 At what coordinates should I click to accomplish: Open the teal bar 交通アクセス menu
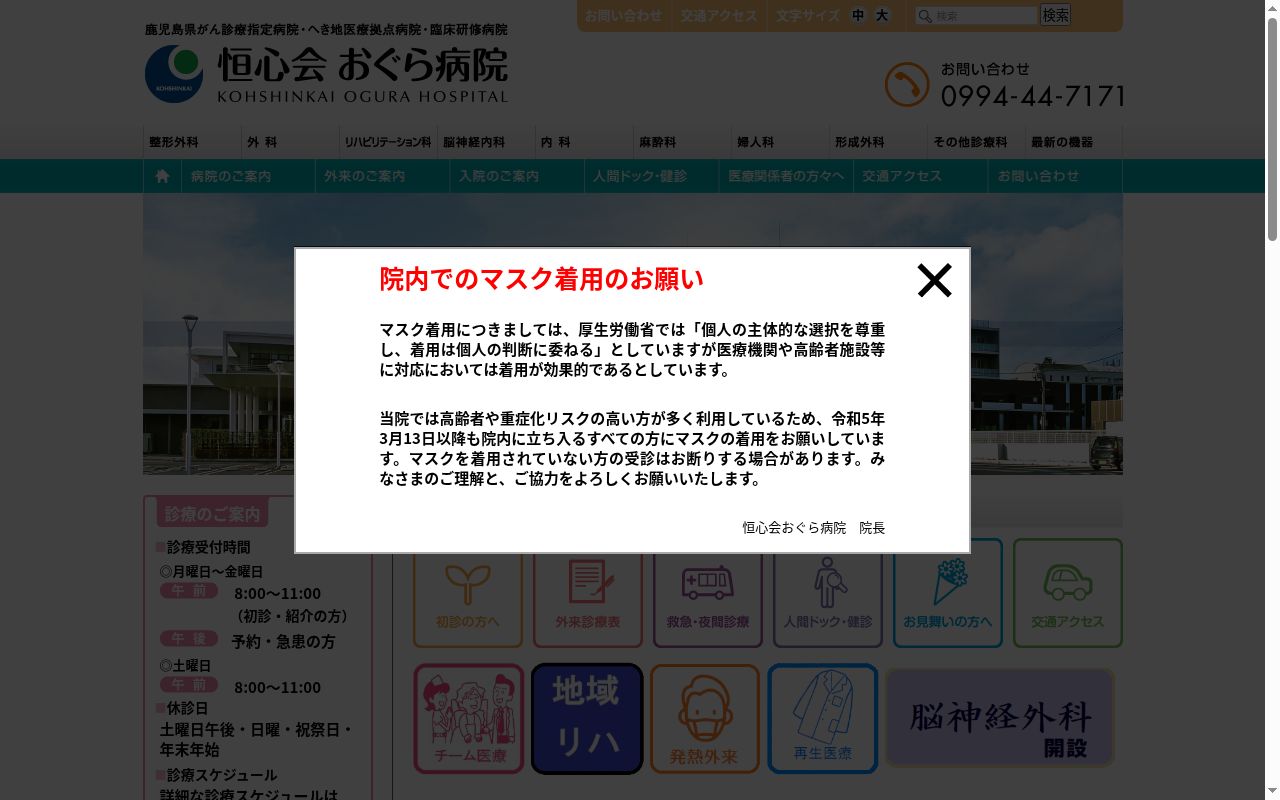tap(920, 176)
